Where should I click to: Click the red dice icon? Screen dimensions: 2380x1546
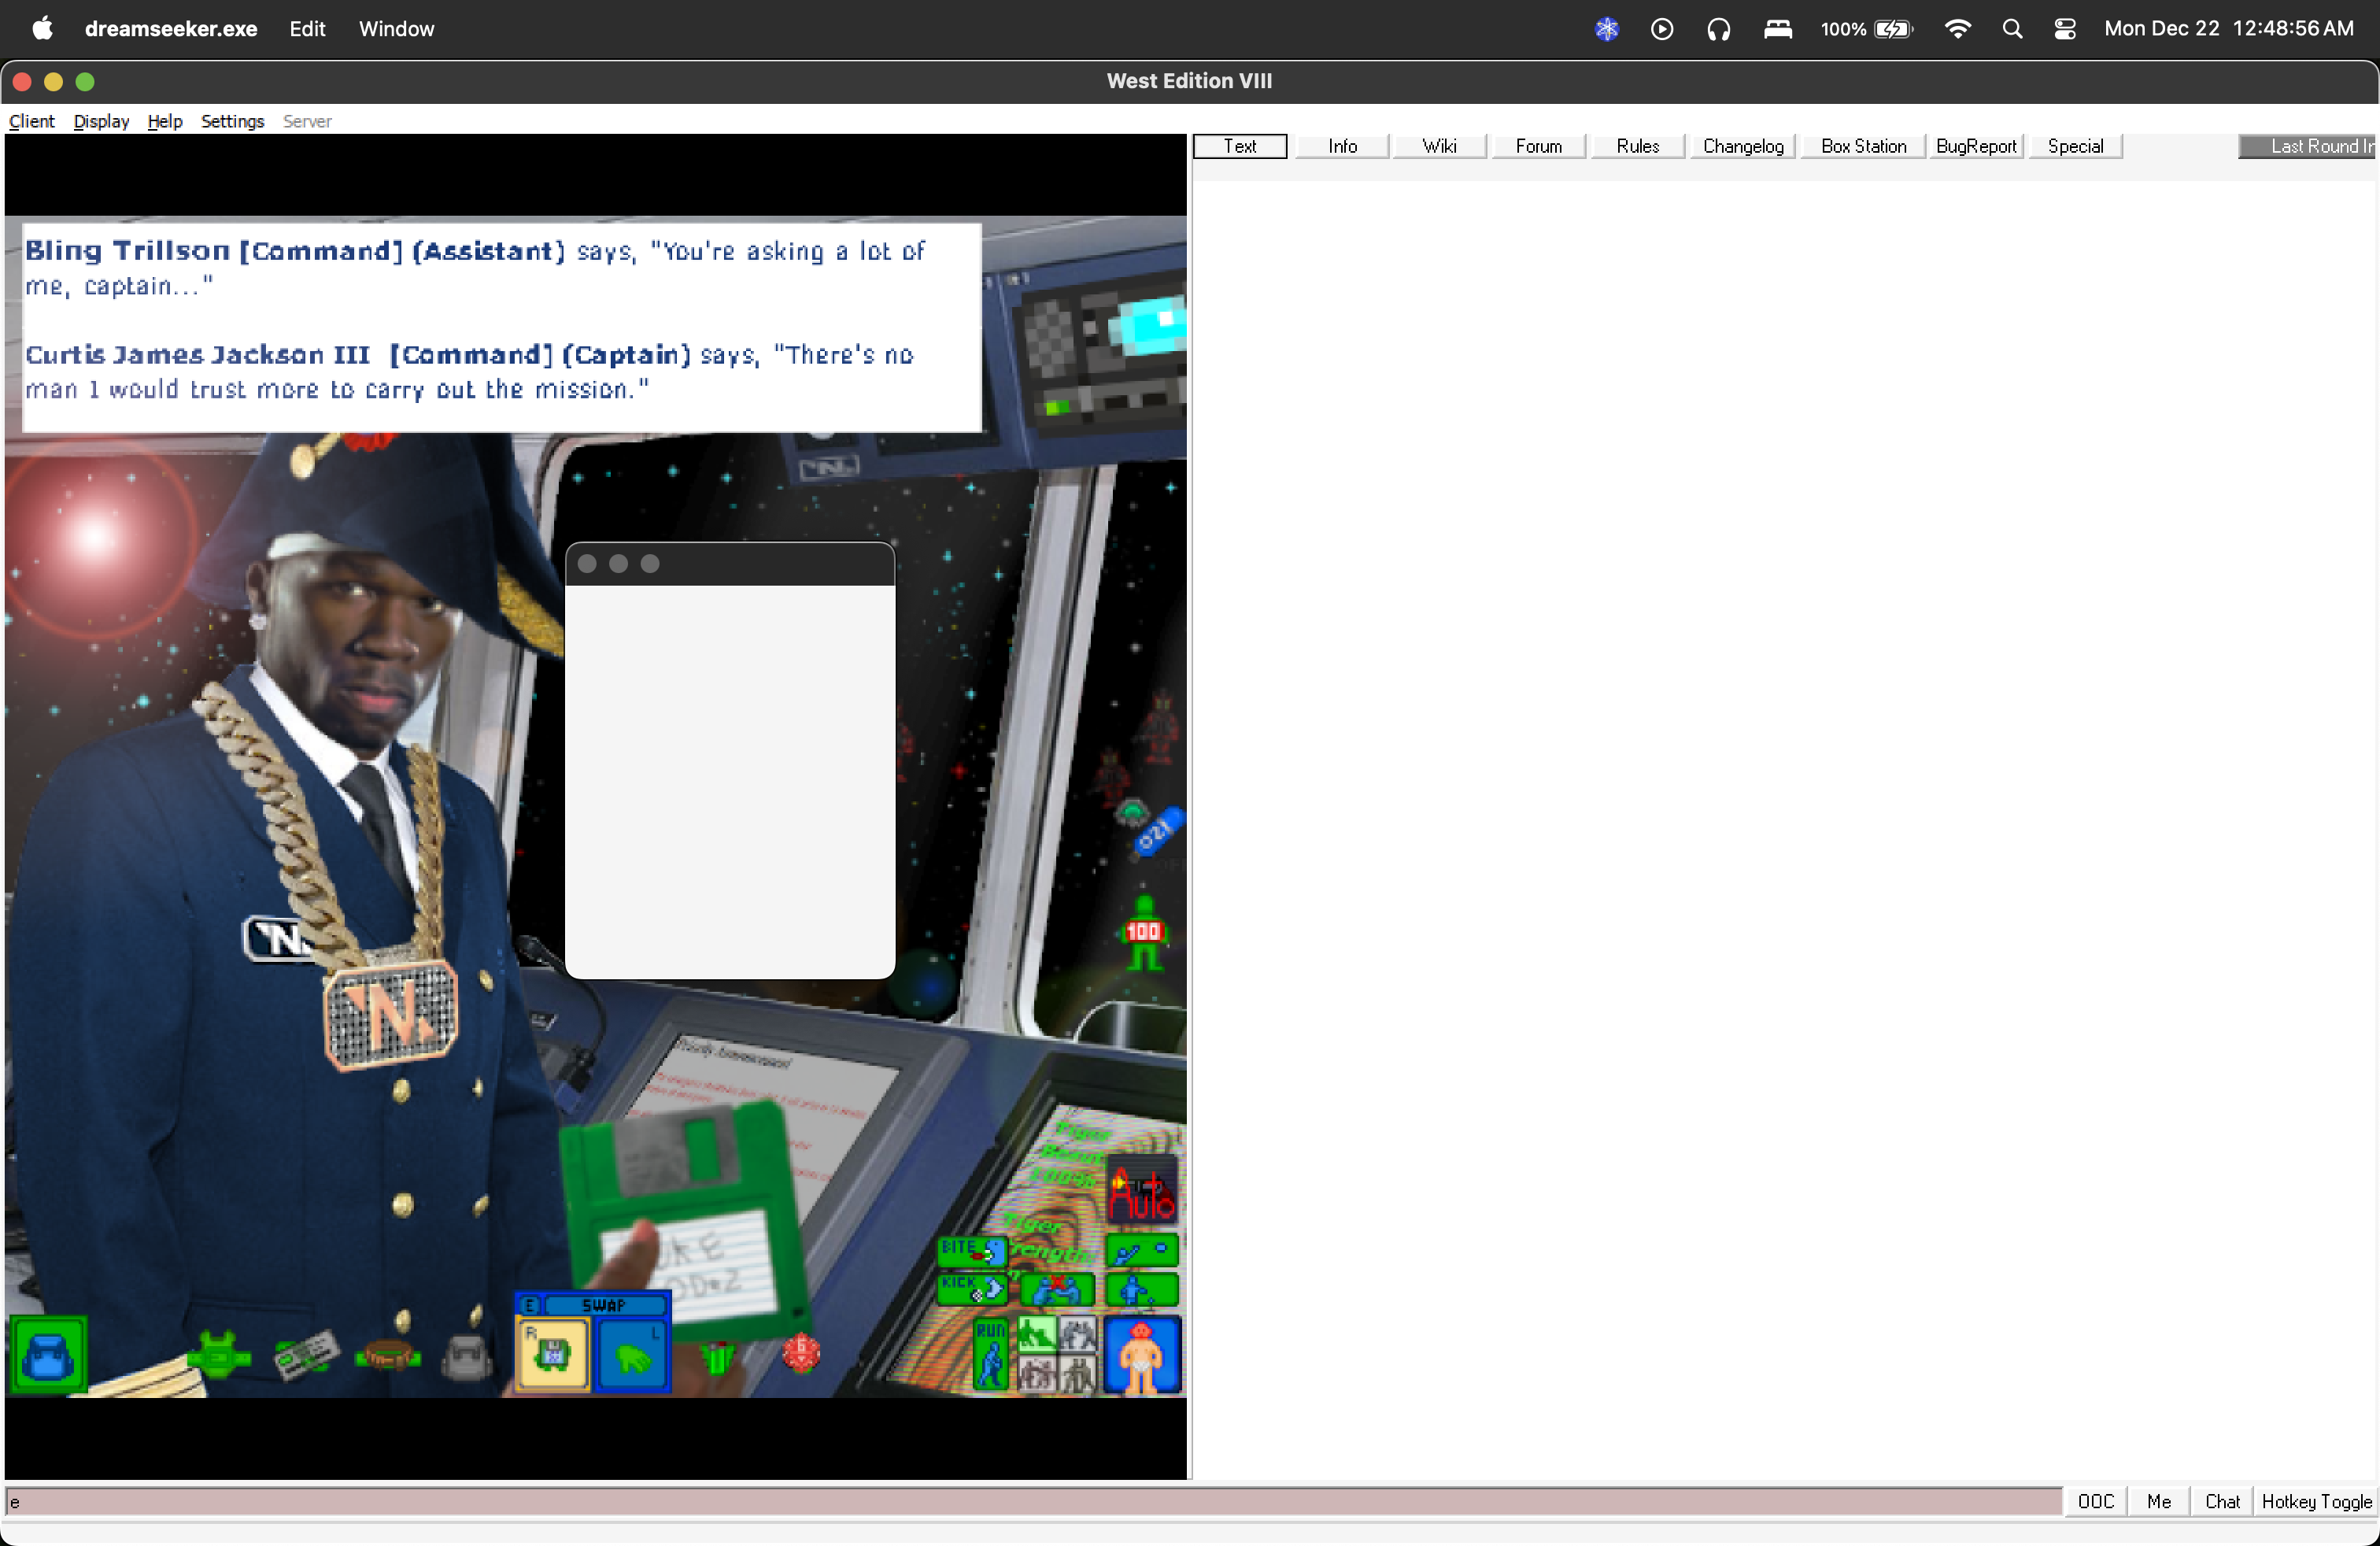coord(801,1352)
